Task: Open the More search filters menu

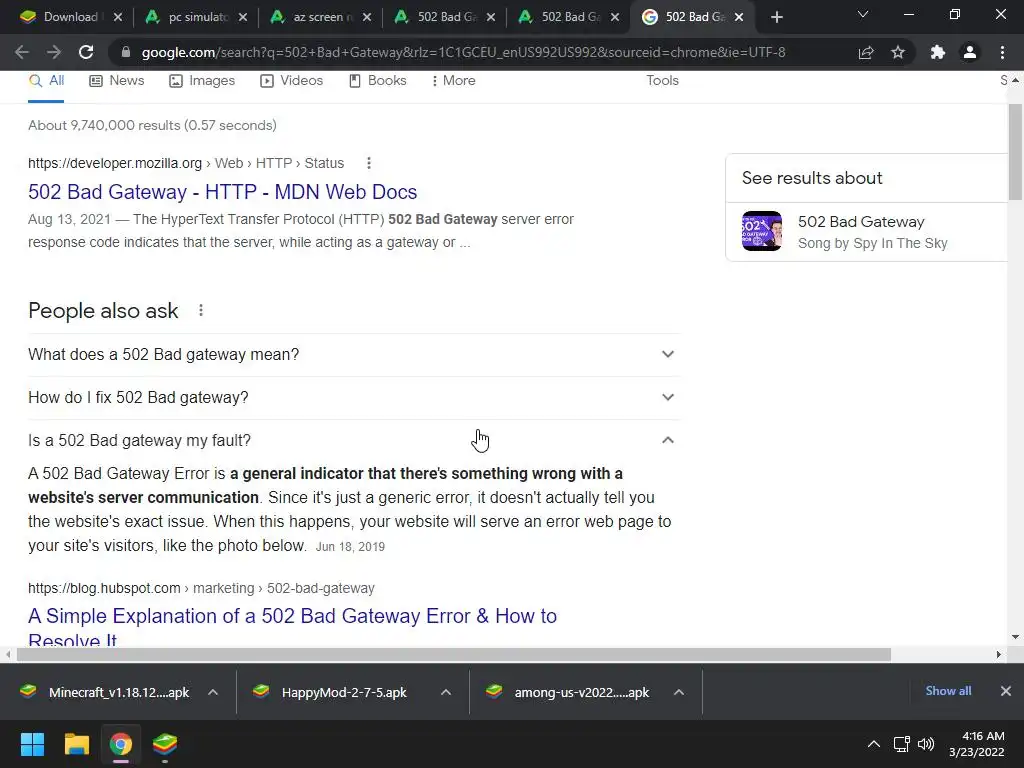Action: pyautogui.click(x=453, y=81)
